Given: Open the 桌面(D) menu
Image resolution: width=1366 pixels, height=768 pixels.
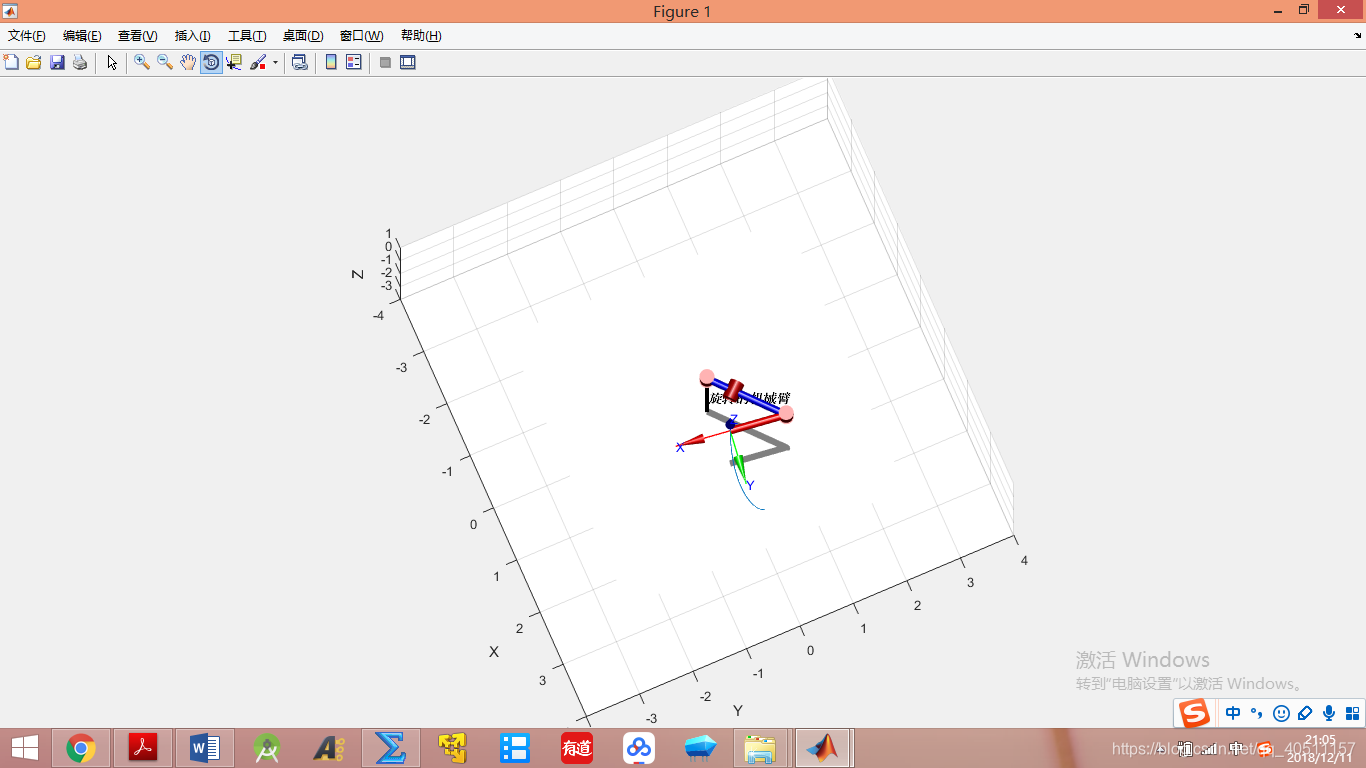Looking at the screenshot, I should tap(303, 36).
